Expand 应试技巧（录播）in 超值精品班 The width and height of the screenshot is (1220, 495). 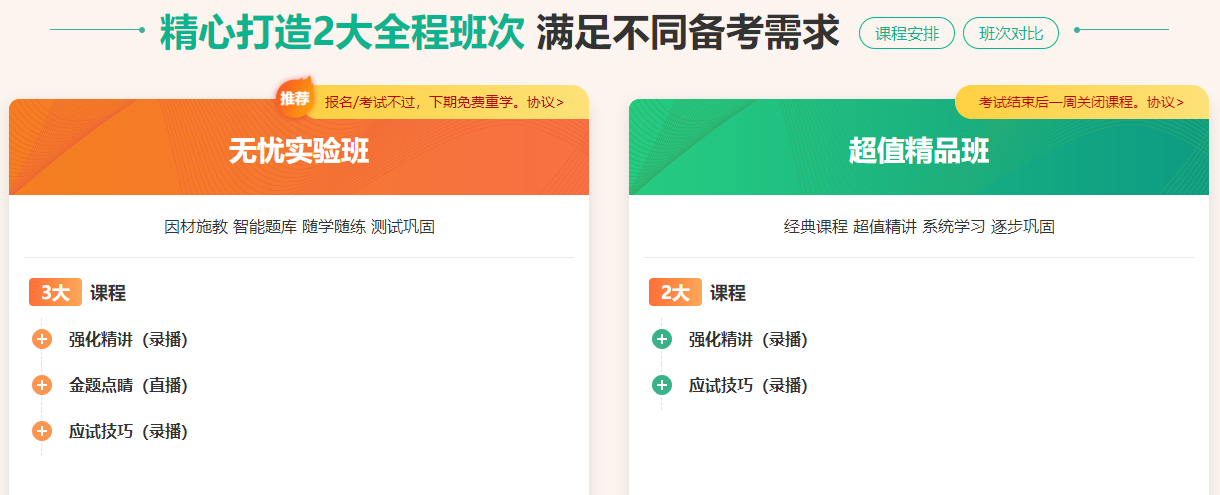(x=748, y=386)
